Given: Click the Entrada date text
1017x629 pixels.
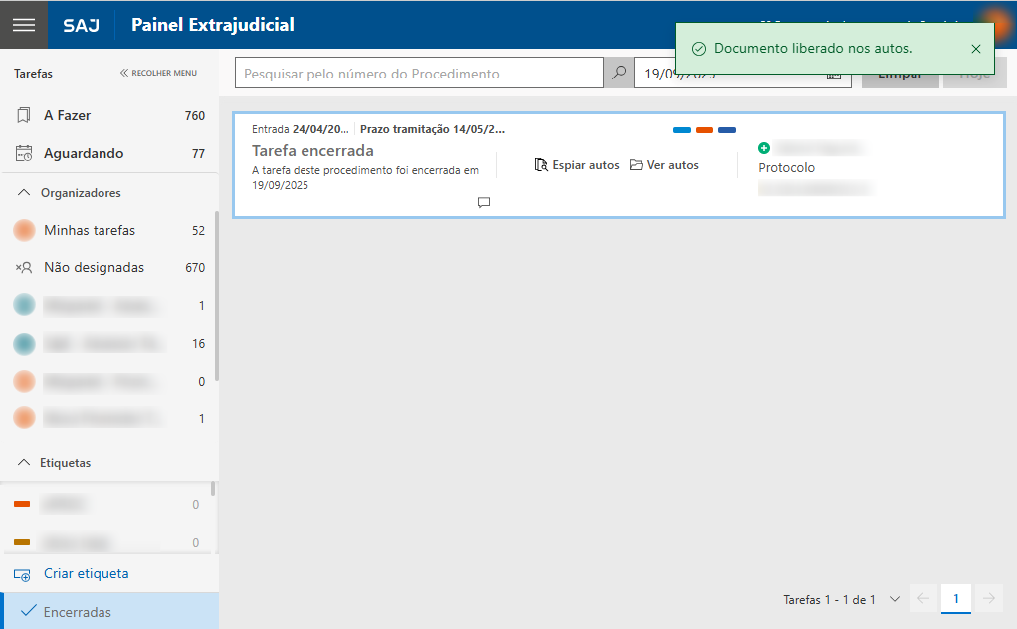Looking at the screenshot, I should pyautogui.click(x=300, y=129).
